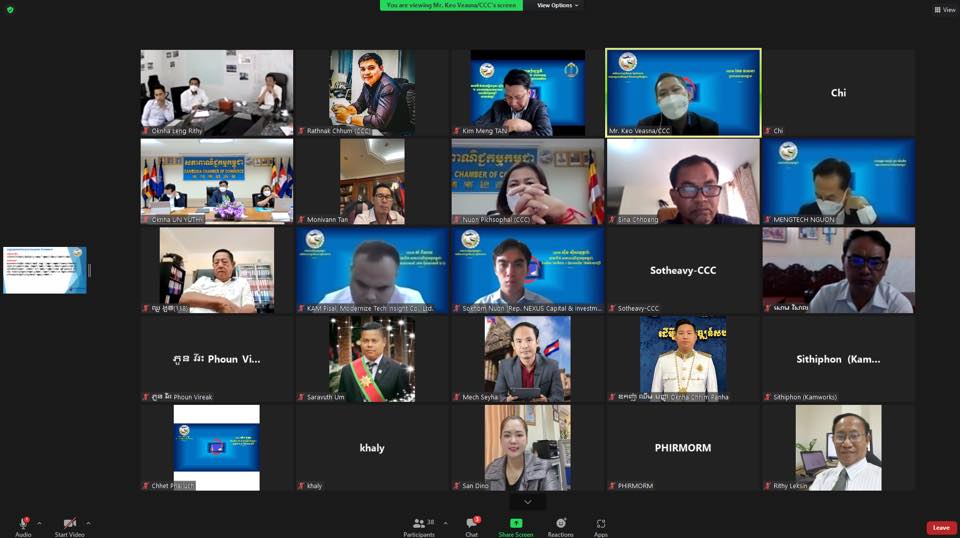Open the Participants panel

pyautogui.click(x=419, y=524)
